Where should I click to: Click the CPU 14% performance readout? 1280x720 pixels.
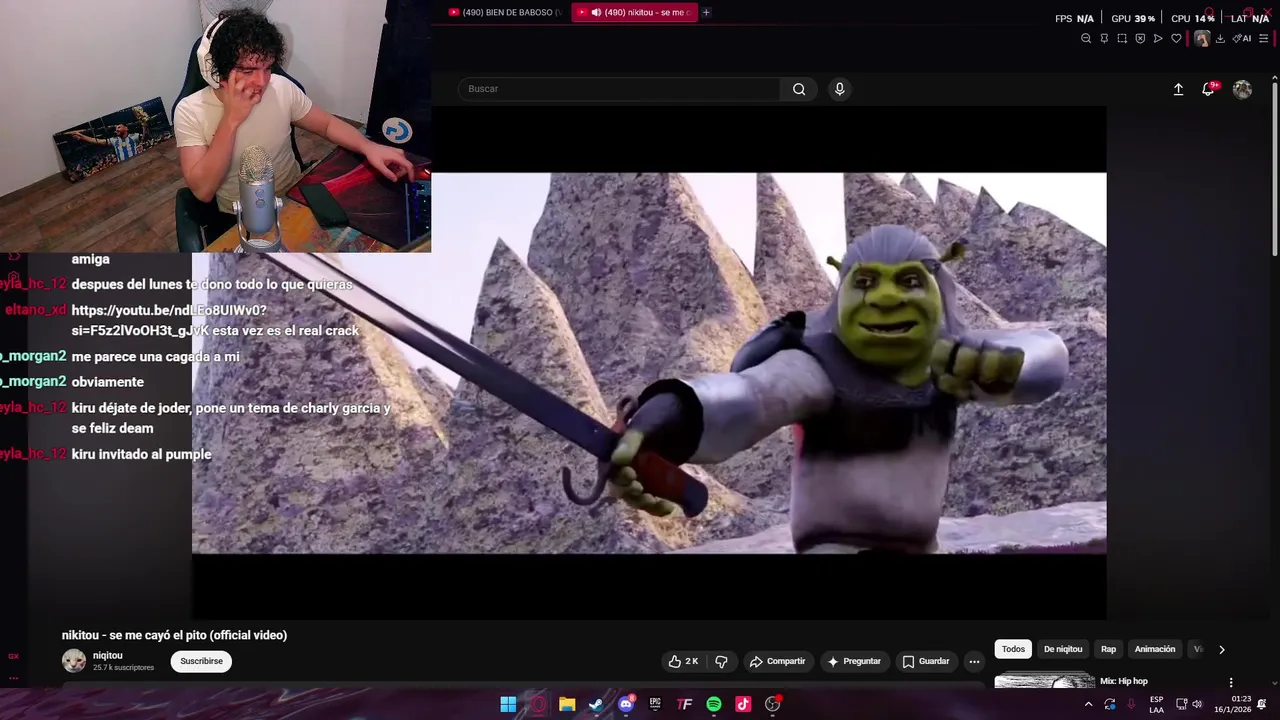pyautogui.click(x=1193, y=18)
